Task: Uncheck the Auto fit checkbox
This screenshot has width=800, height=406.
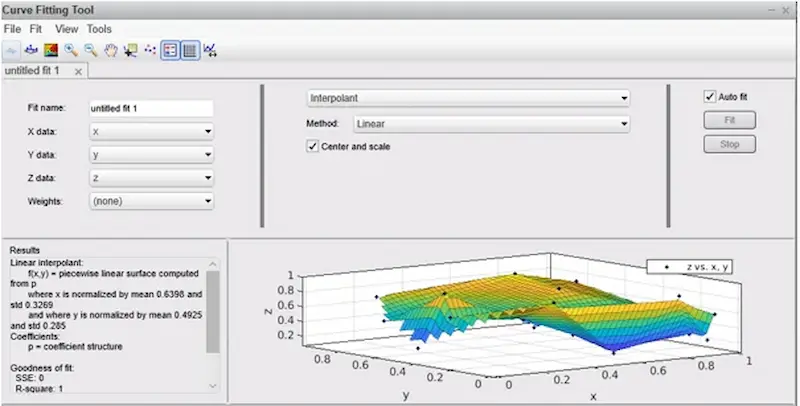Action: click(x=710, y=96)
